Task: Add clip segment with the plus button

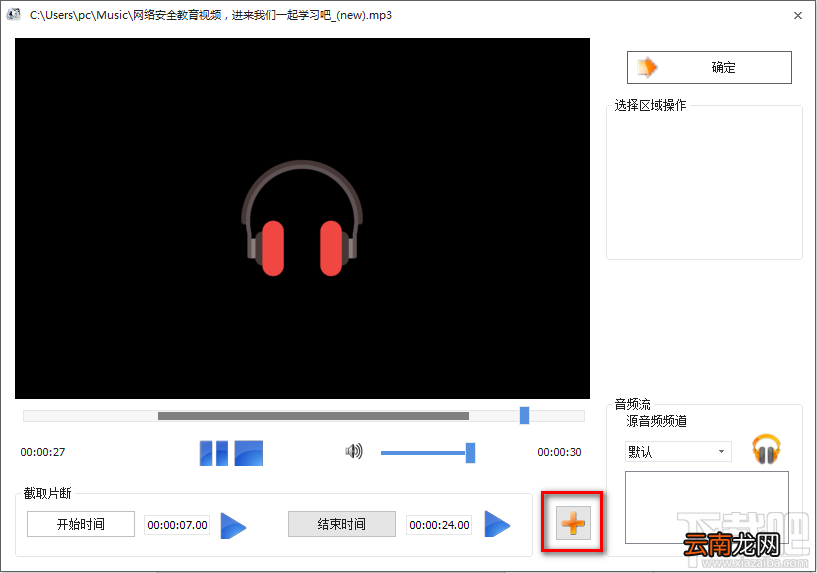Action: [573, 522]
